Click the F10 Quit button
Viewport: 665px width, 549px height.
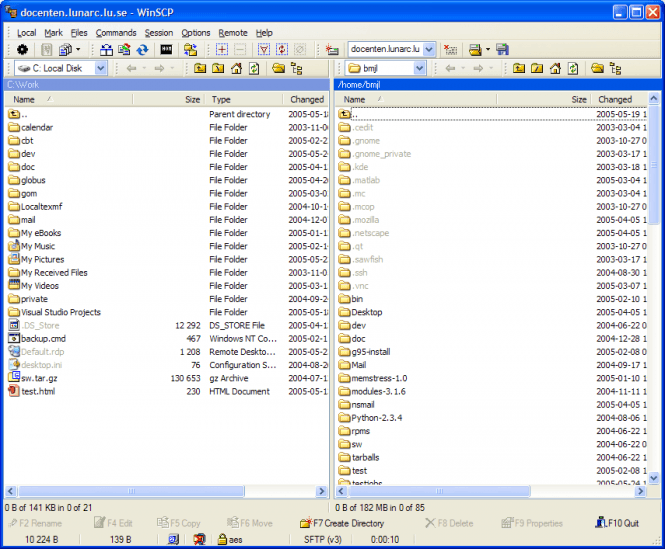pyautogui.click(x=617, y=523)
